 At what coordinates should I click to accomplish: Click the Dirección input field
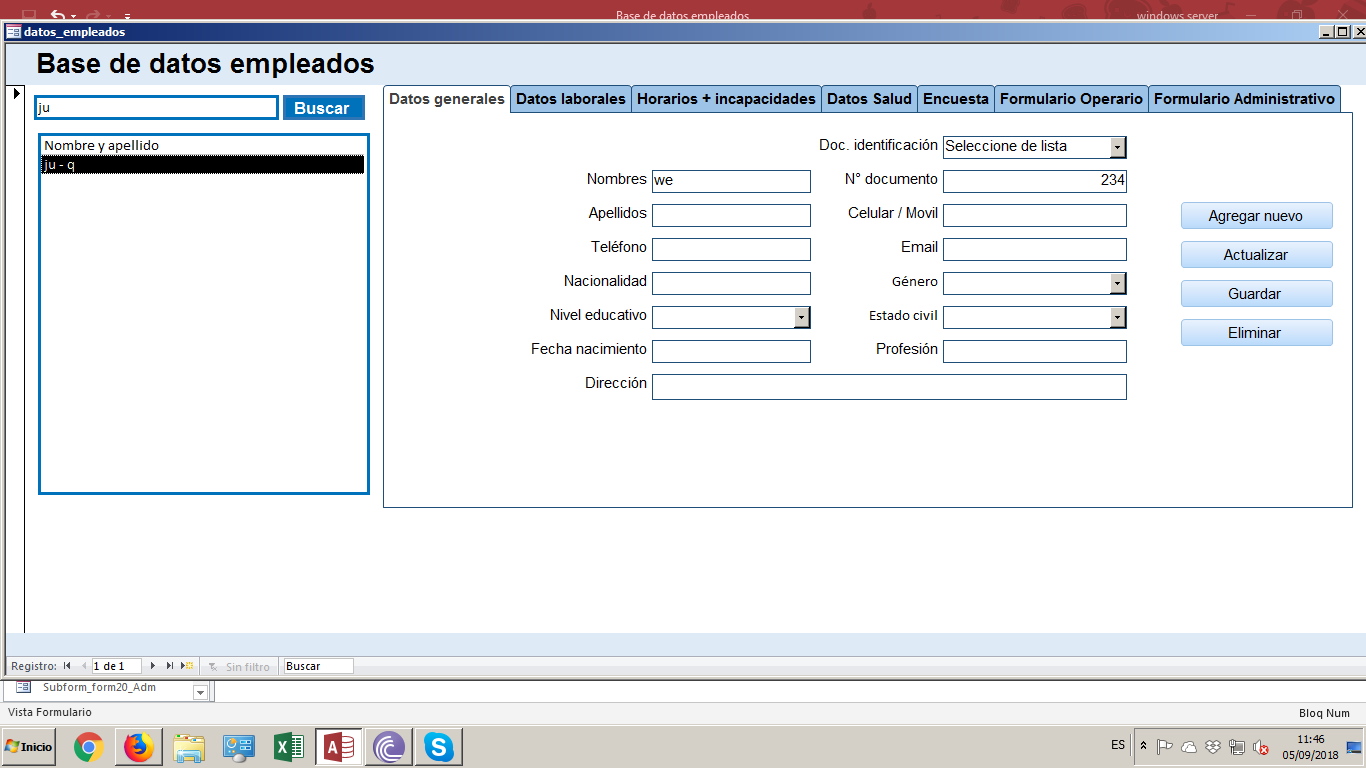(x=889, y=387)
